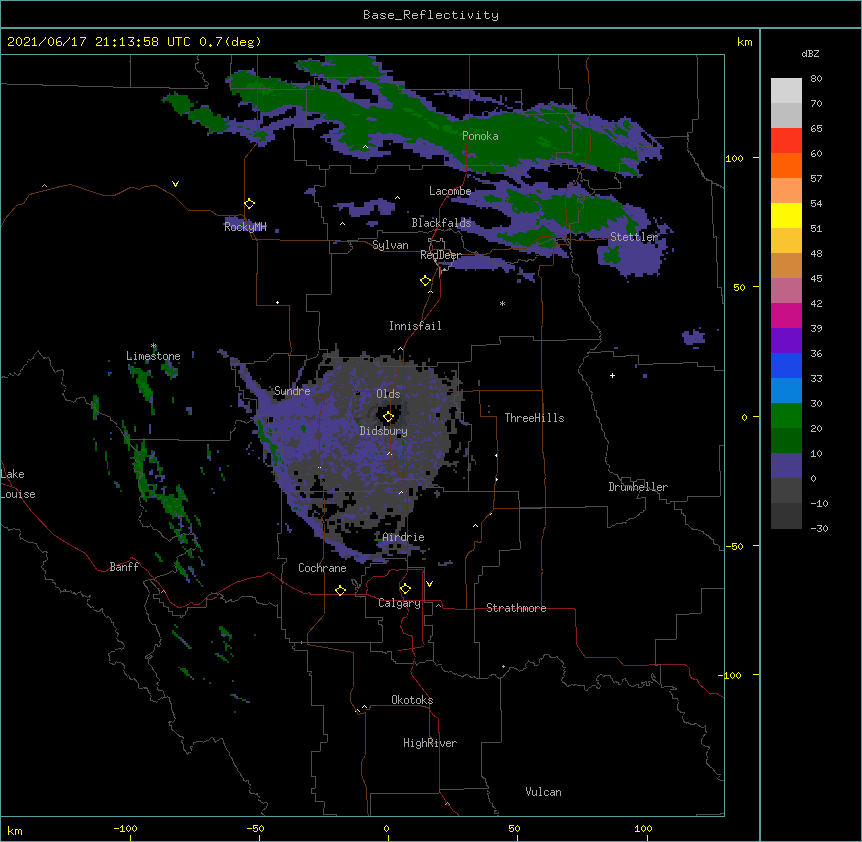Click the yellow diamond marker below RedDeer
This screenshot has height=842, width=862.
coord(426,281)
